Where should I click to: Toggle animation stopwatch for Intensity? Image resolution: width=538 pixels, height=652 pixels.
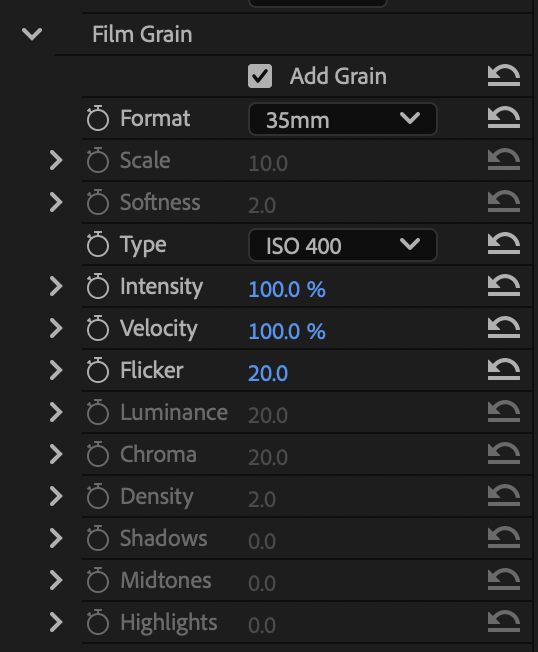[x=98, y=286]
